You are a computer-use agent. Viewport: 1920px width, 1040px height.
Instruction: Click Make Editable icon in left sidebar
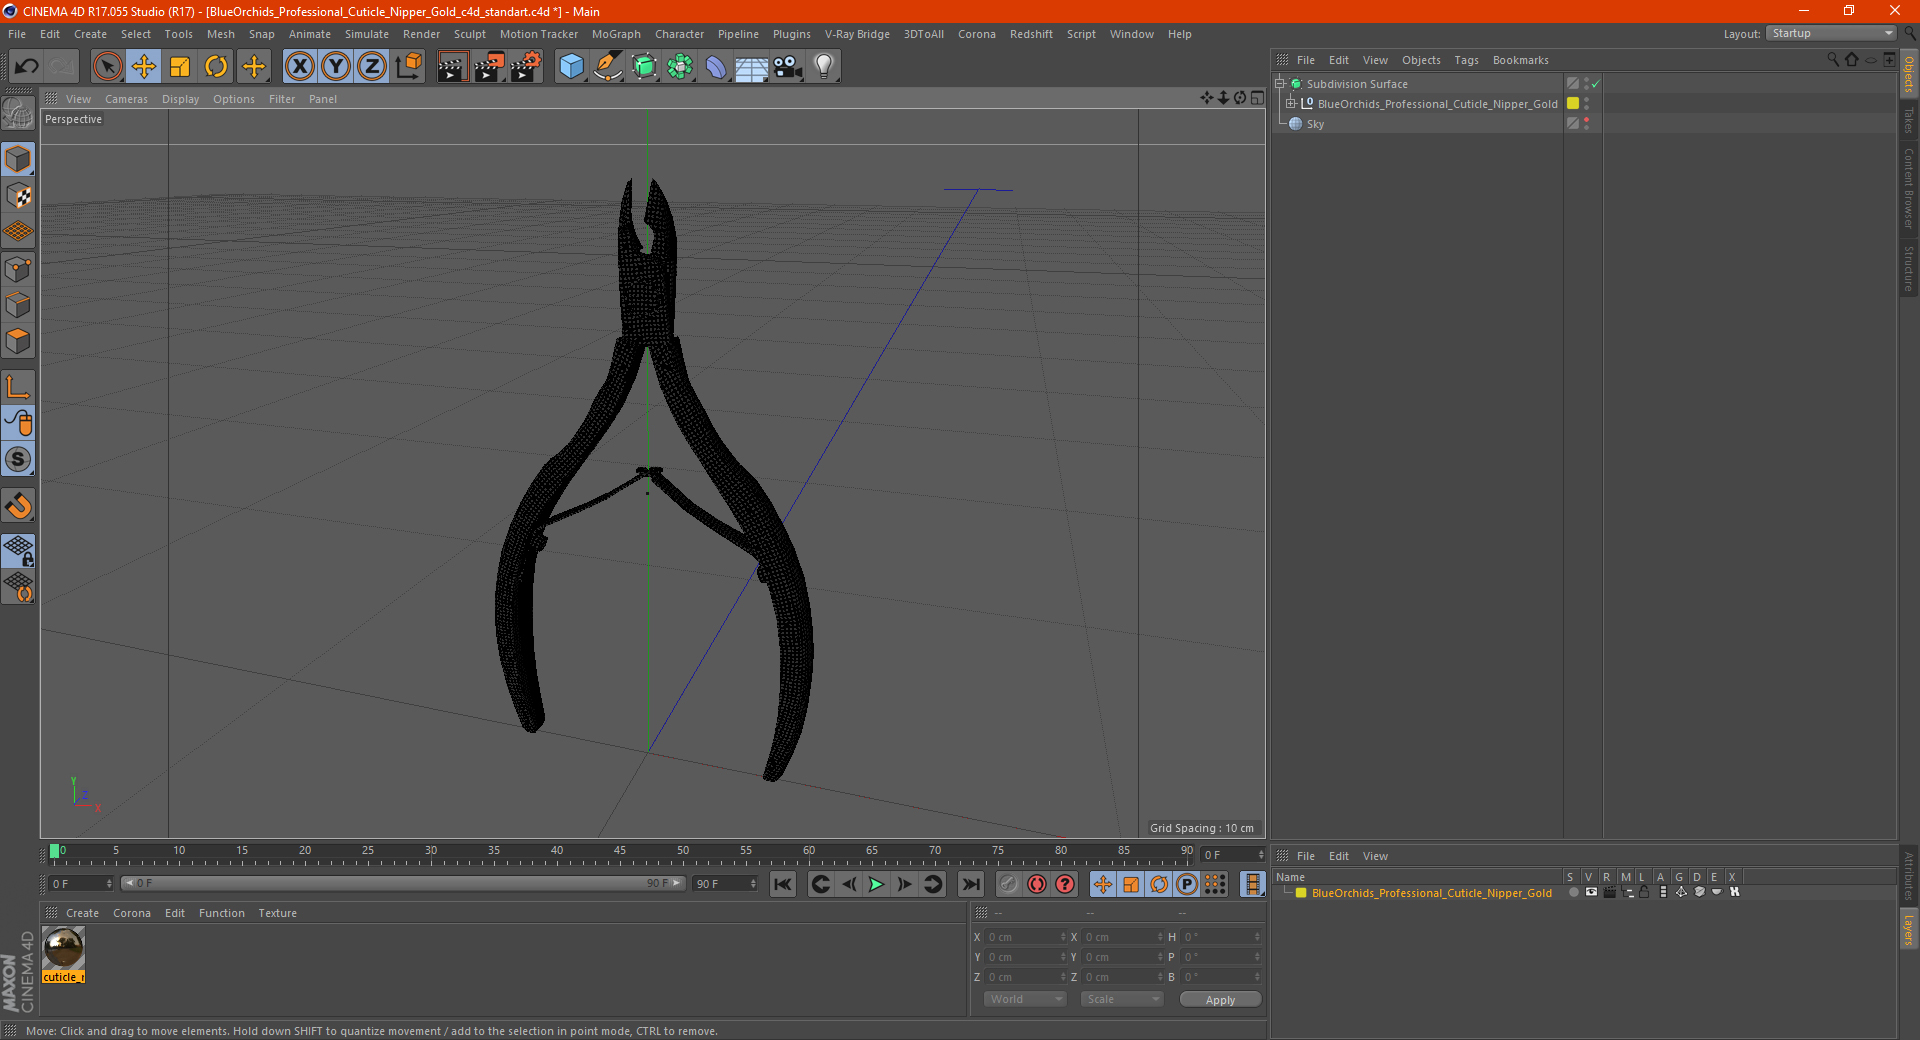(x=18, y=113)
